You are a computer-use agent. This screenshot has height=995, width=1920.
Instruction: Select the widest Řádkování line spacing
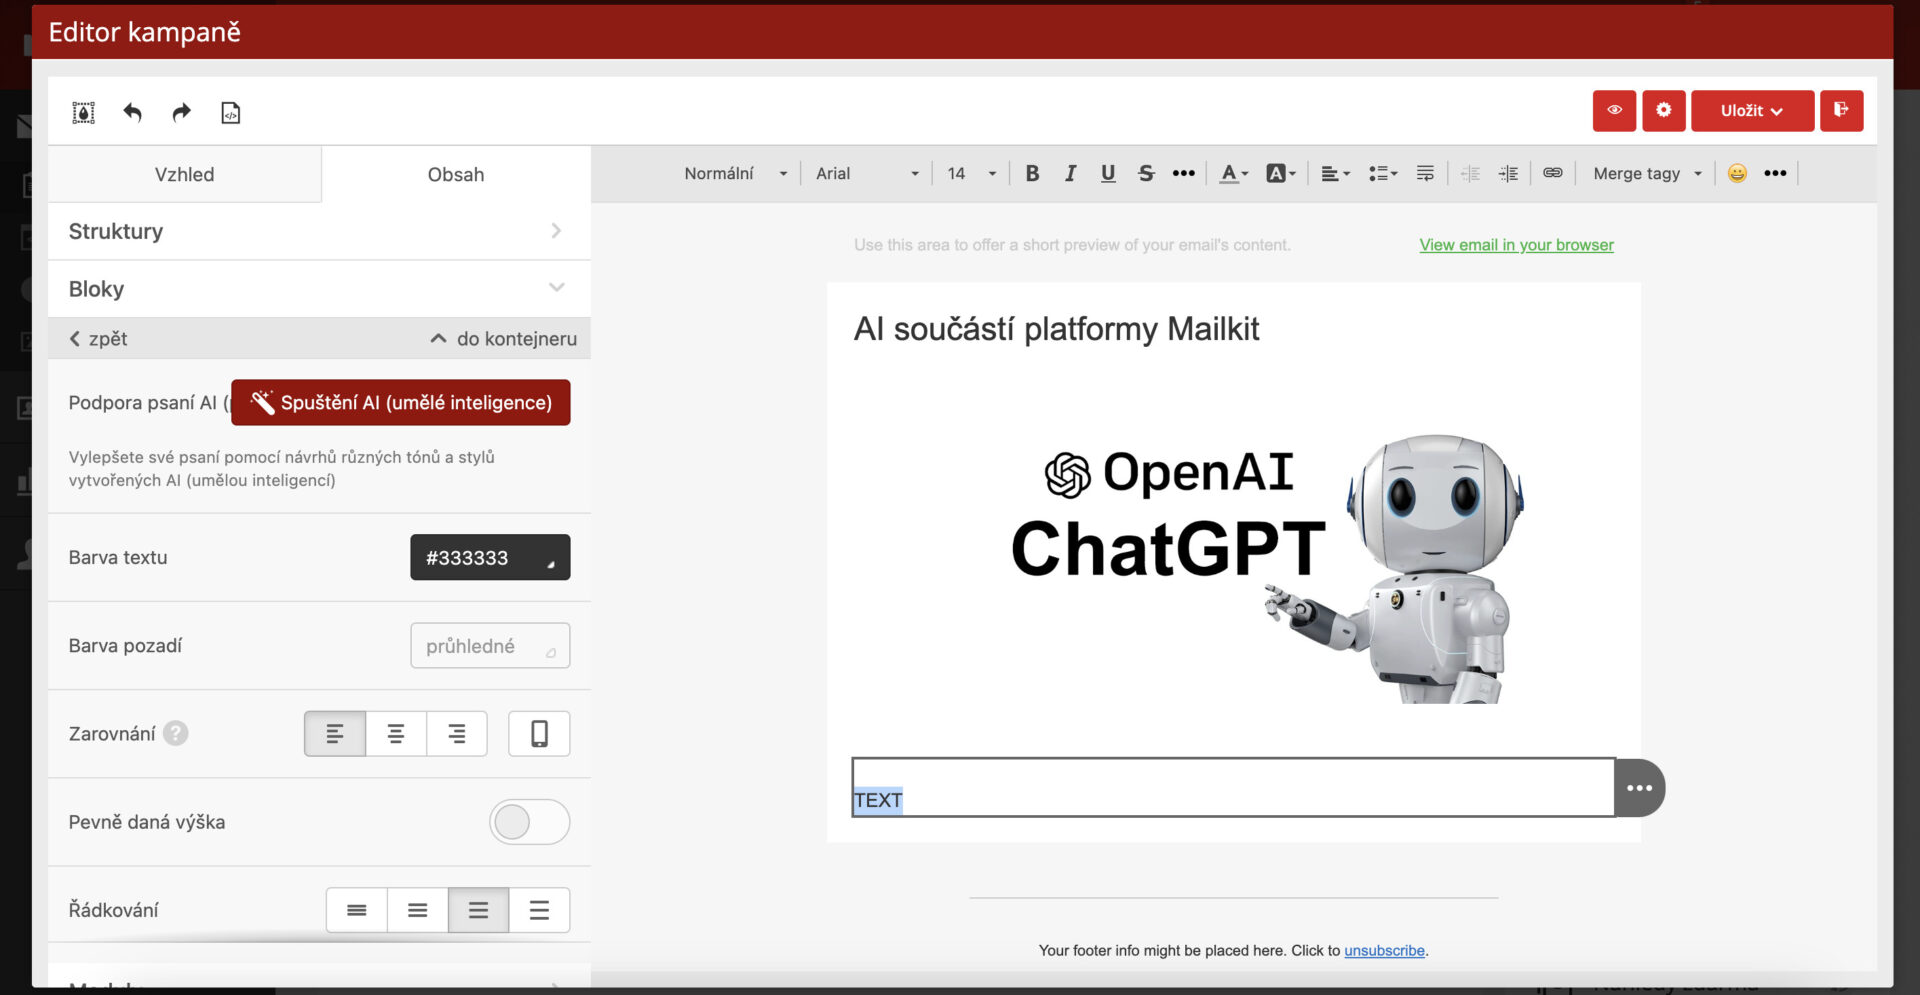pyautogui.click(x=540, y=910)
